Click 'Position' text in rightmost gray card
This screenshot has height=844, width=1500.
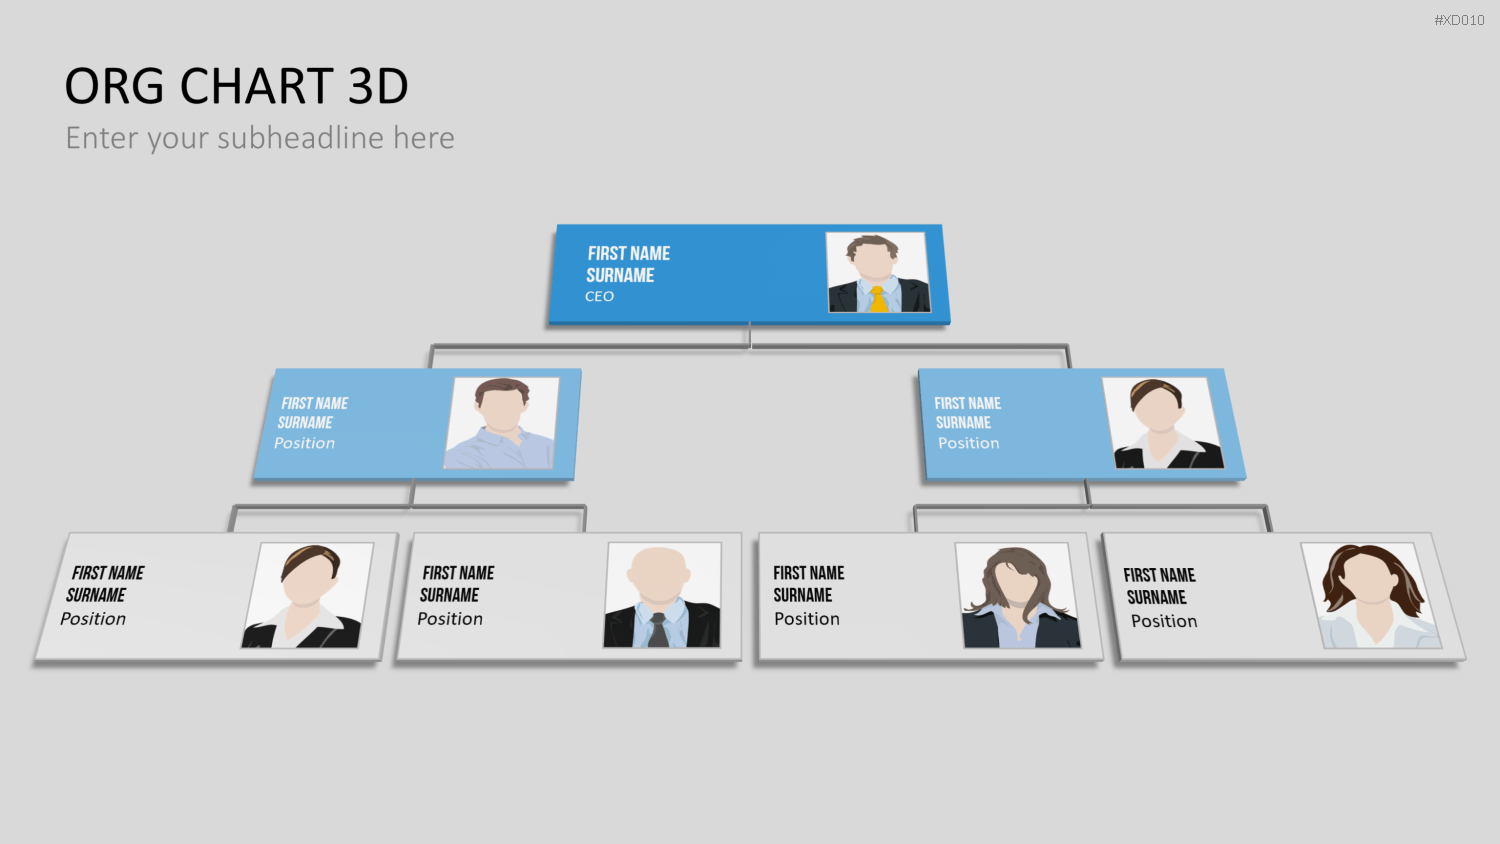point(1164,621)
